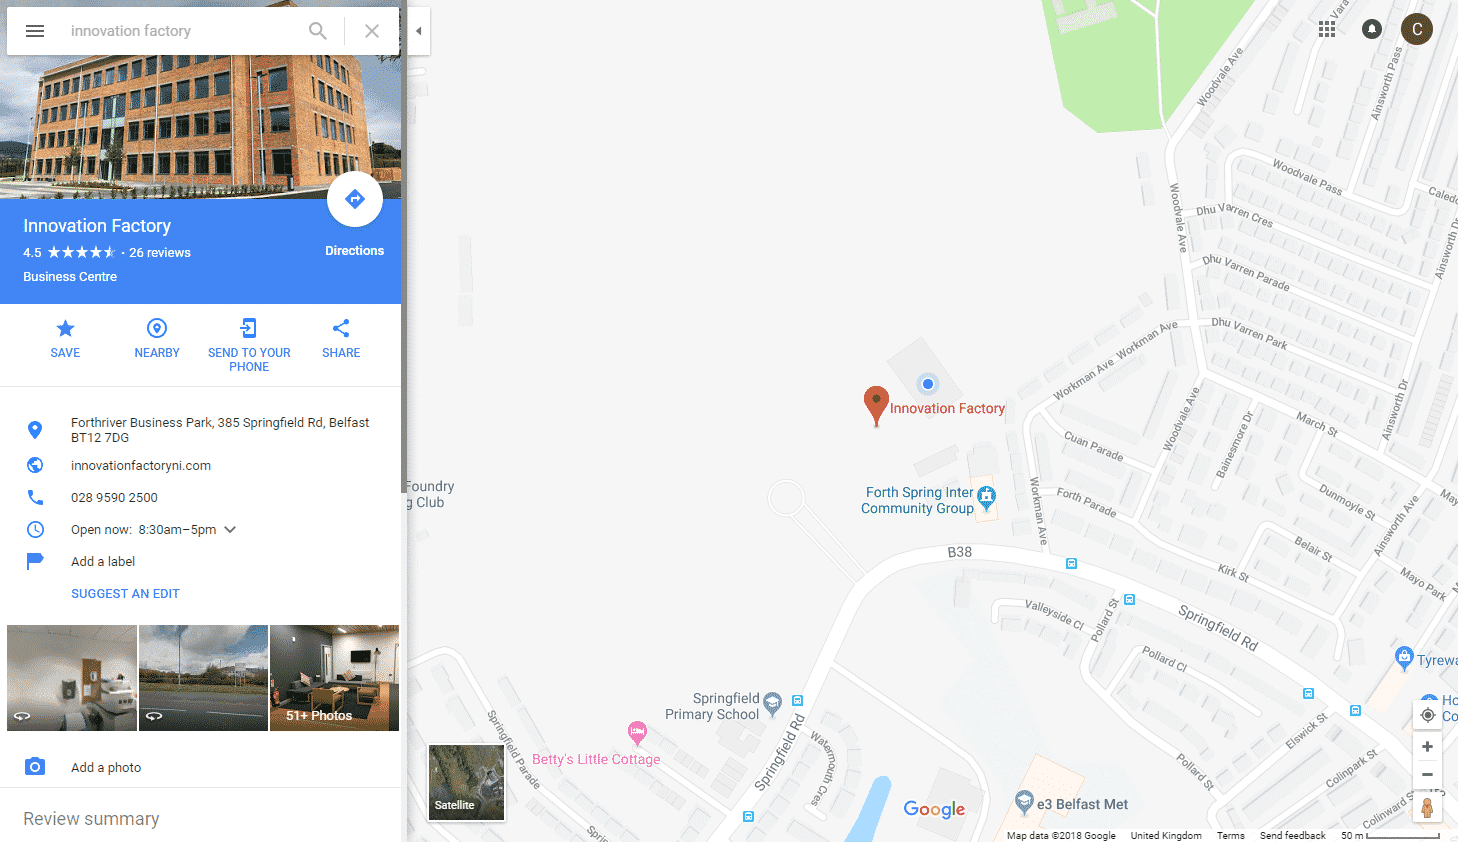Share this place
This screenshot has height=842, width=1458.
coord(341,339)
